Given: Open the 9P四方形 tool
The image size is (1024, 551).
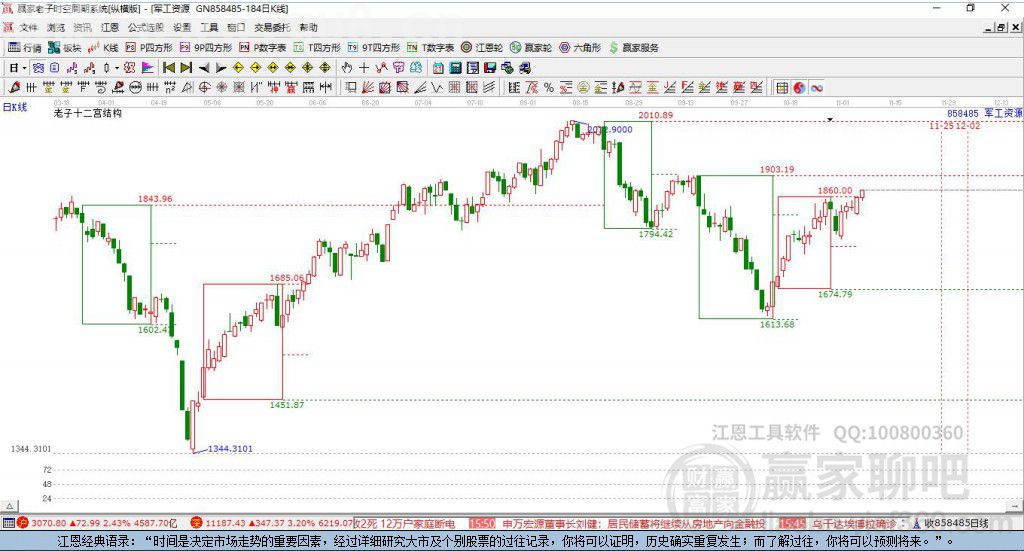Looking at the screenshot, I should [206, 48].
